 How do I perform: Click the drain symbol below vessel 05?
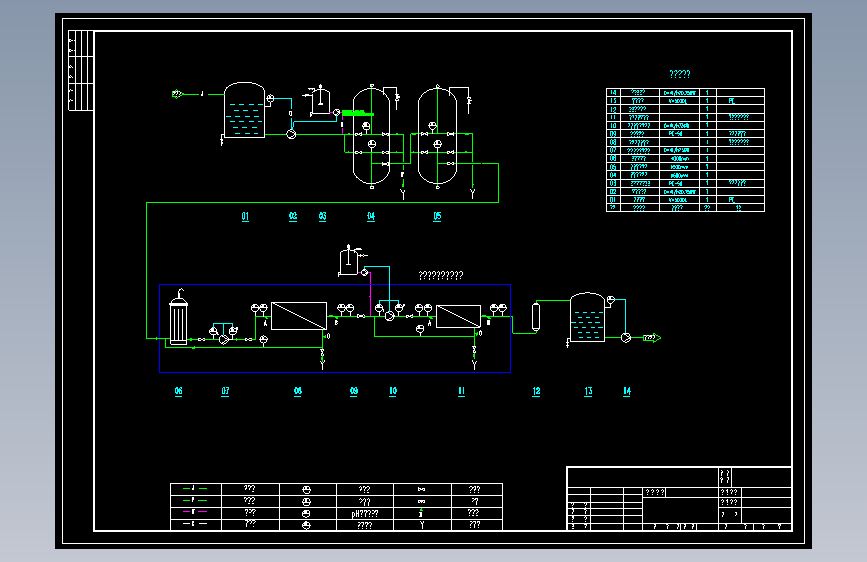[x=472, y=194]
